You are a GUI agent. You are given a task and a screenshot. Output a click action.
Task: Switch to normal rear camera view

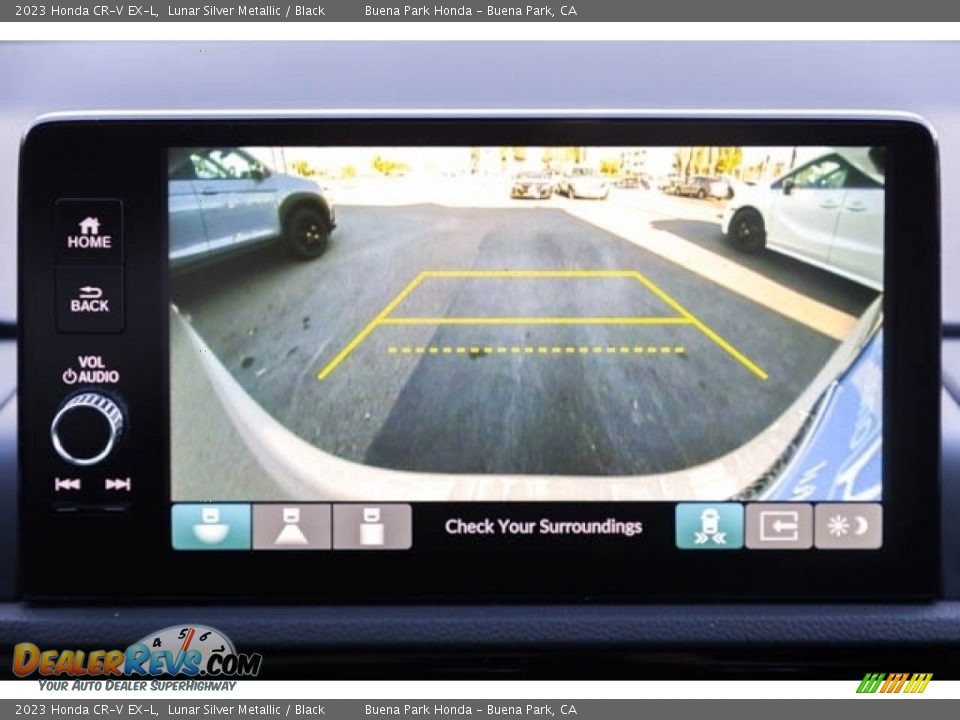(x=291, y=526)
